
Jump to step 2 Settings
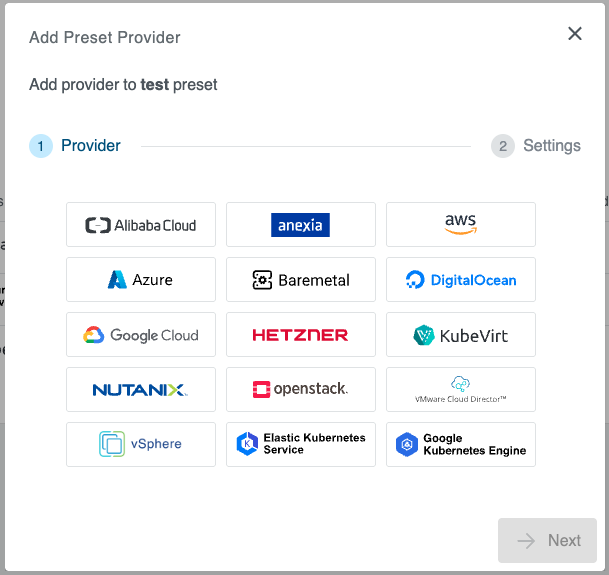[551, 146]
